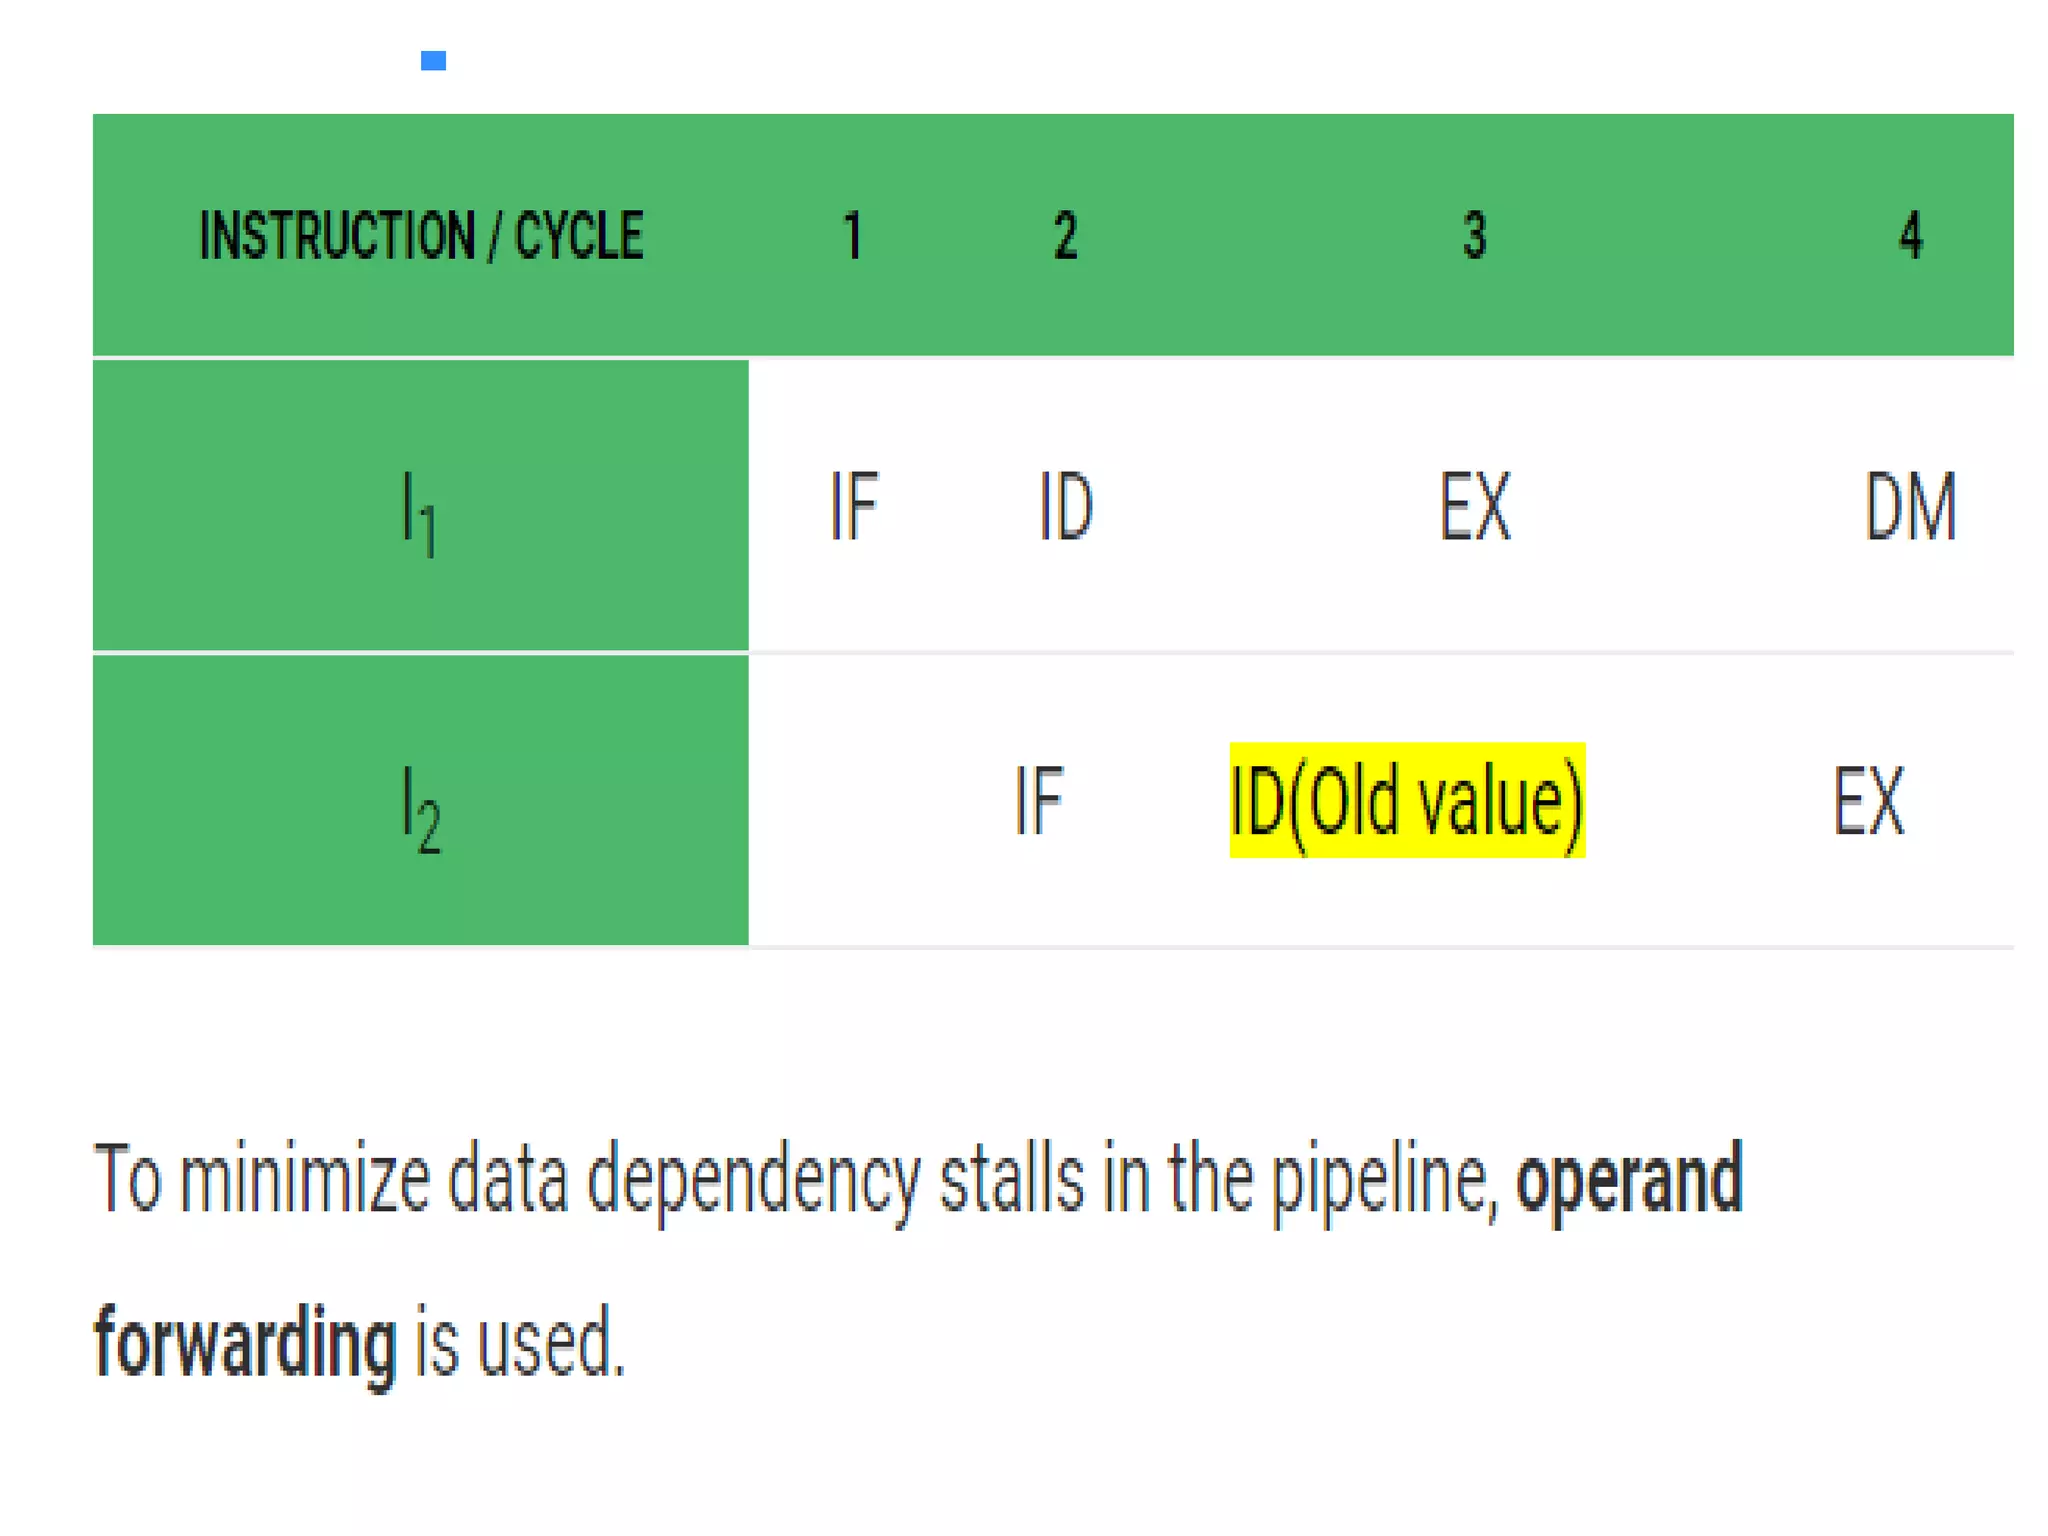Click the I2 instruction row label
The height and width of the screenshot is (1536, 2048).
click(420, 806)
